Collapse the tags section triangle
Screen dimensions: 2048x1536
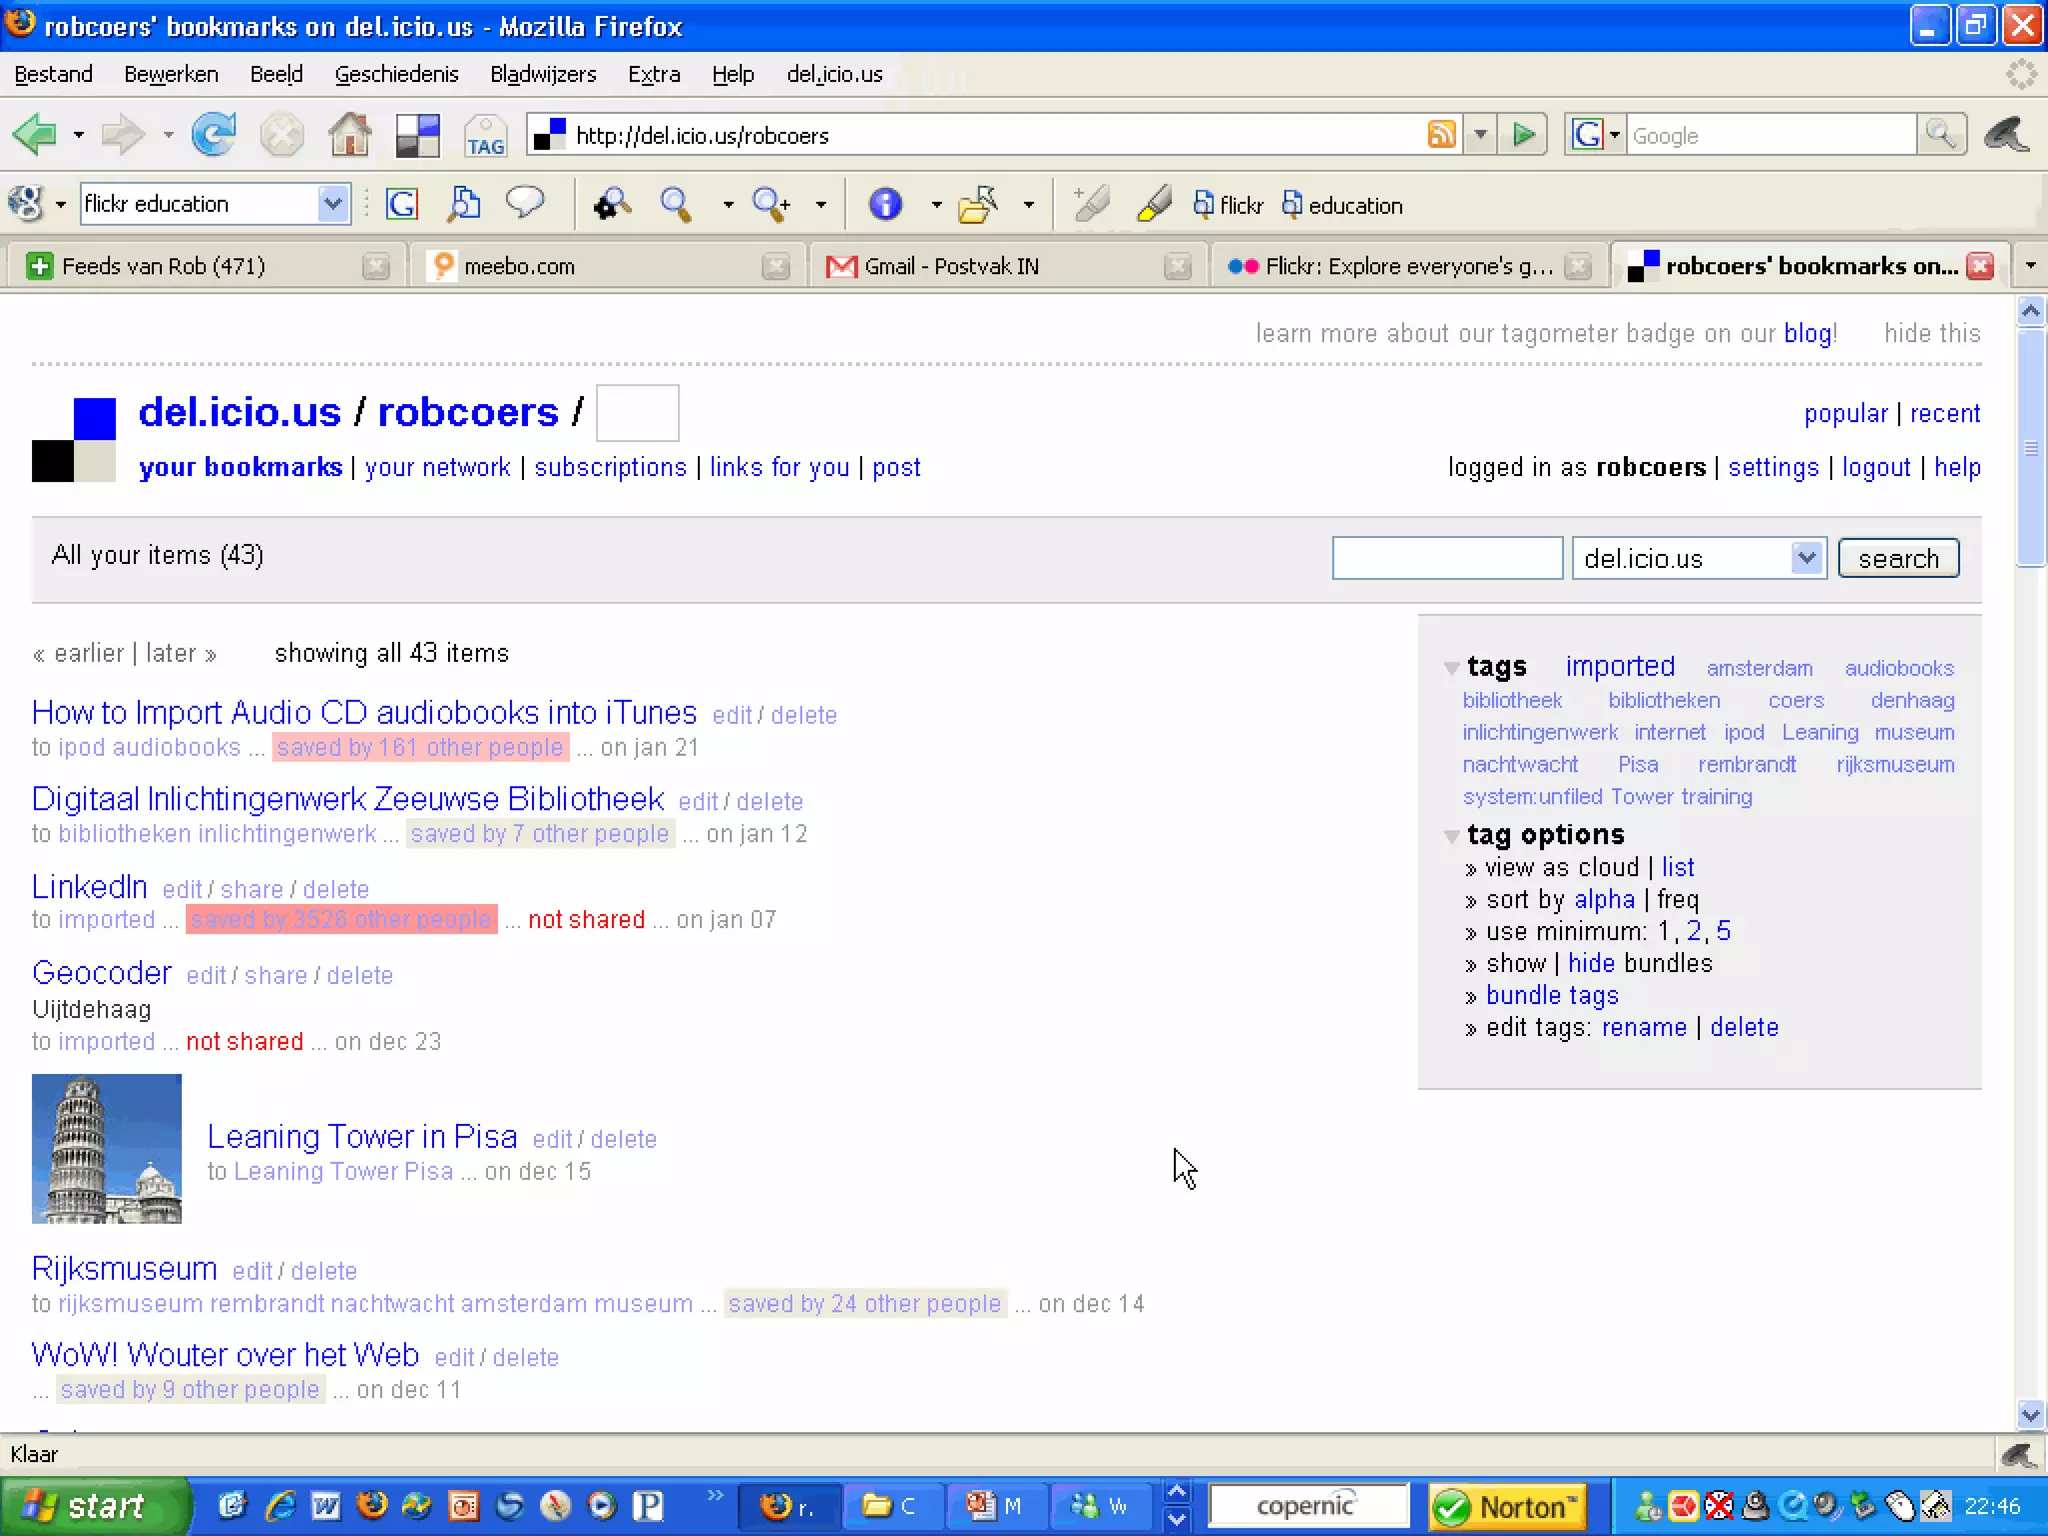1451,668
